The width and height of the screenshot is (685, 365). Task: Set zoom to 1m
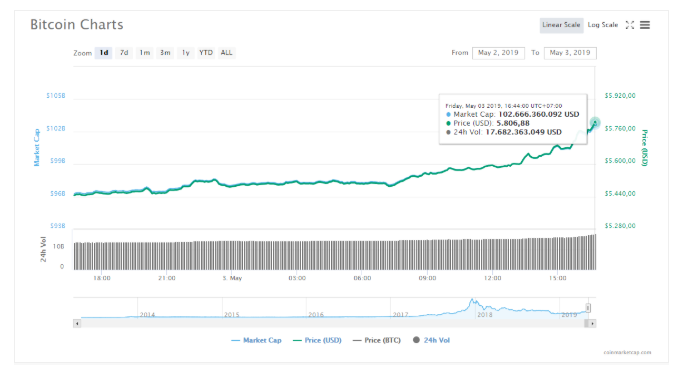[145, 53]
